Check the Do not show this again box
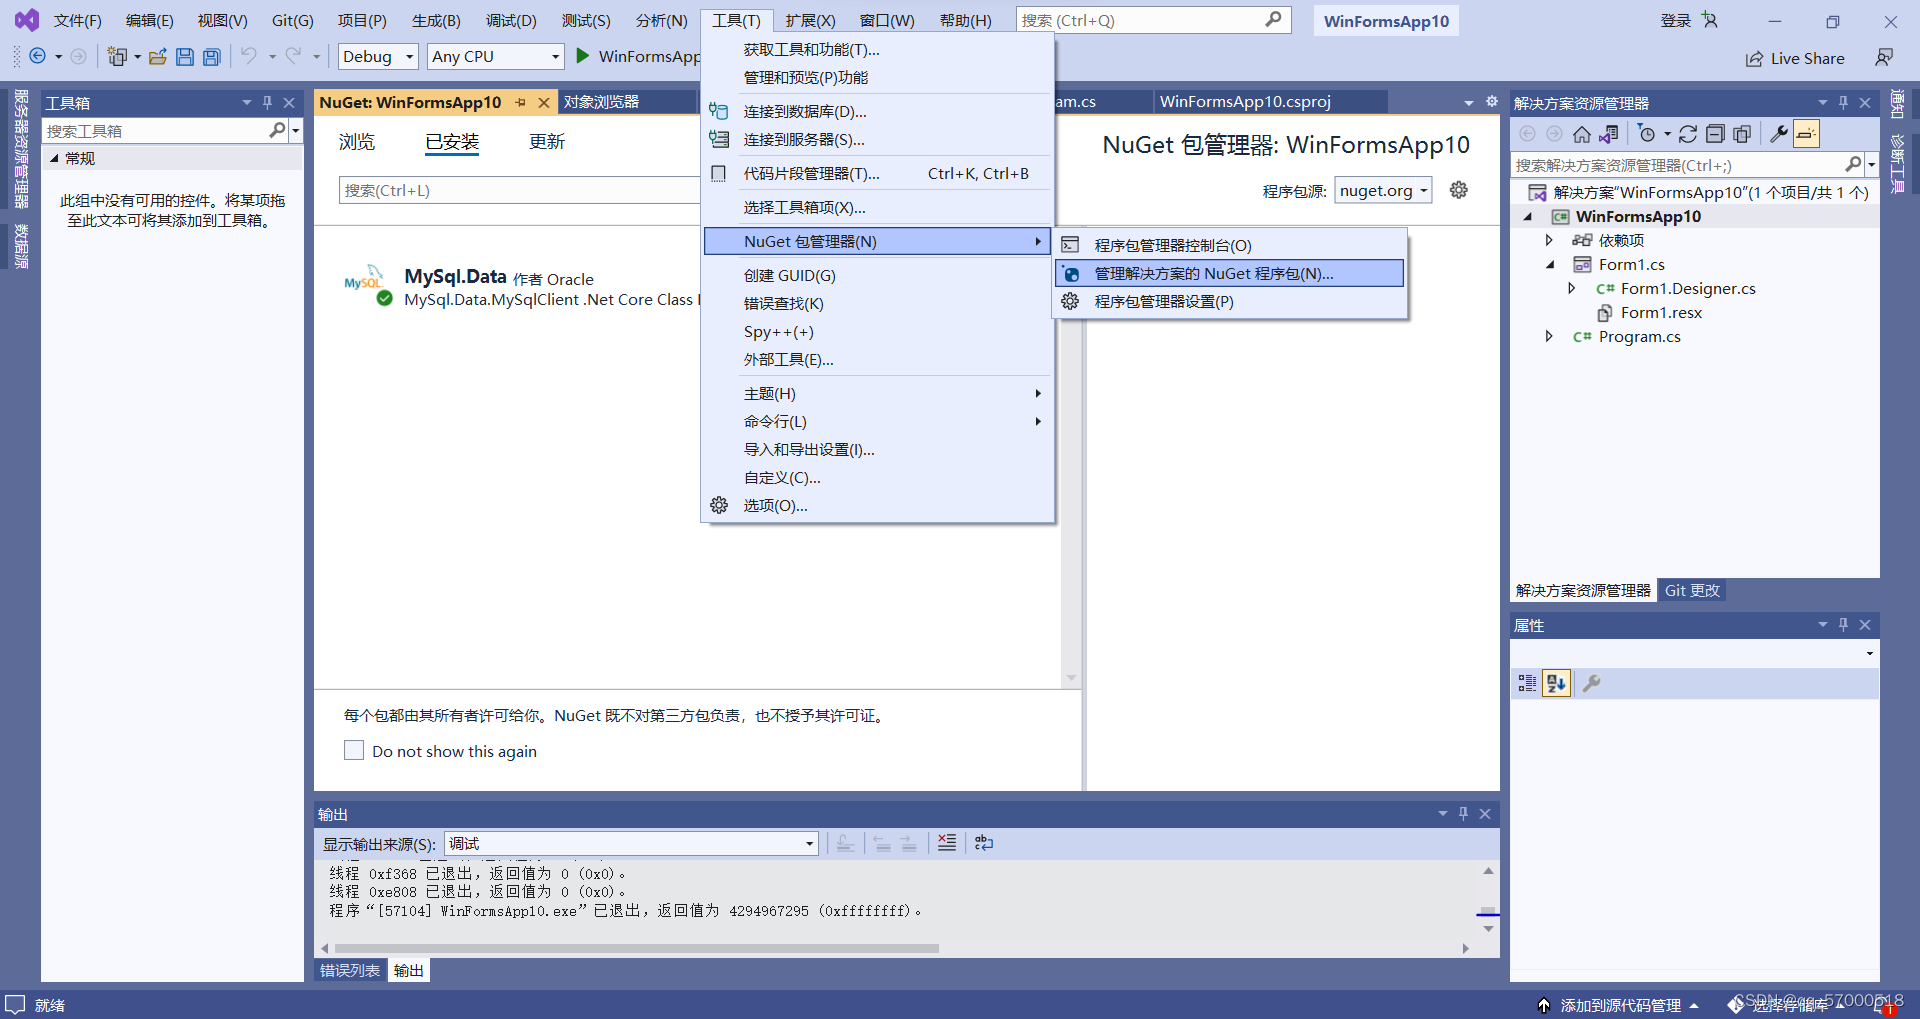This screenshot has width=1920, height=1019. coord(354,750)
